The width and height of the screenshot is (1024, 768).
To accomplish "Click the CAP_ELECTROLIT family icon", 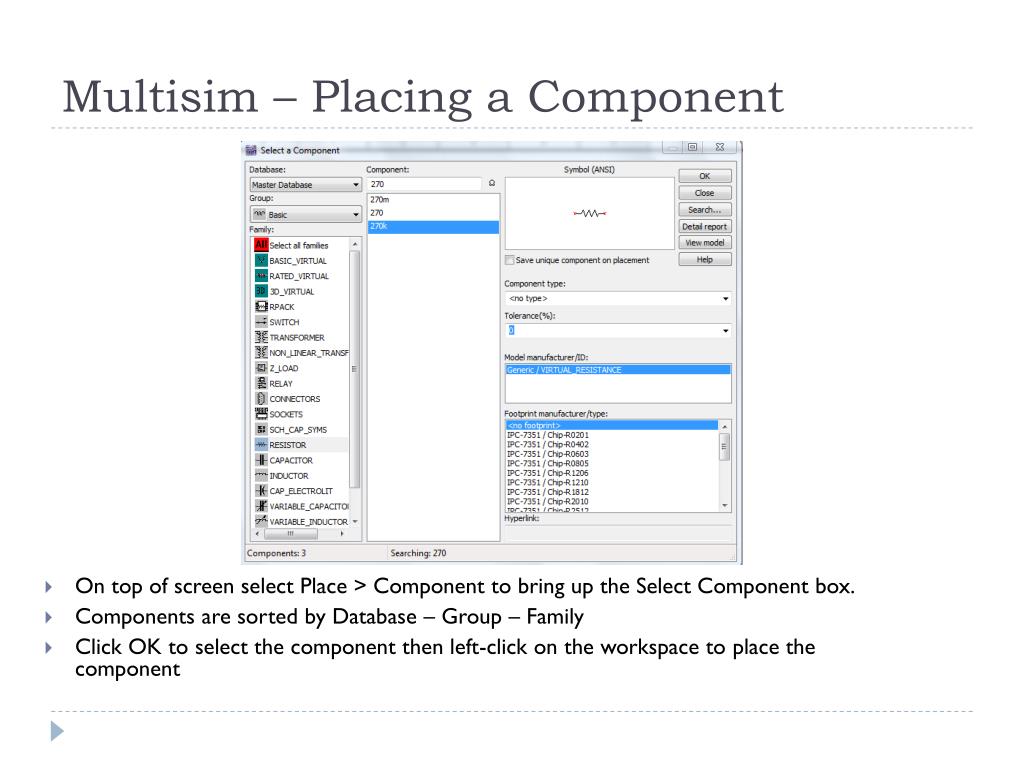I will pyautogui.click(x=261, y=490).
